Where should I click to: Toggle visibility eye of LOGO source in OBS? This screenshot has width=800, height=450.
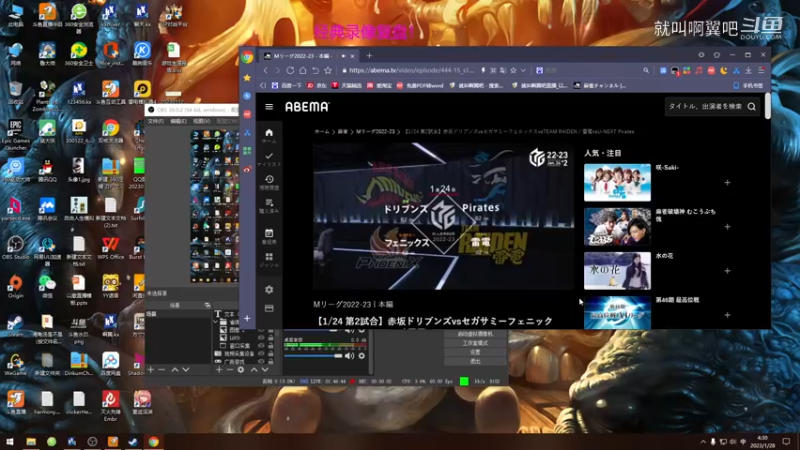[261, 338]
